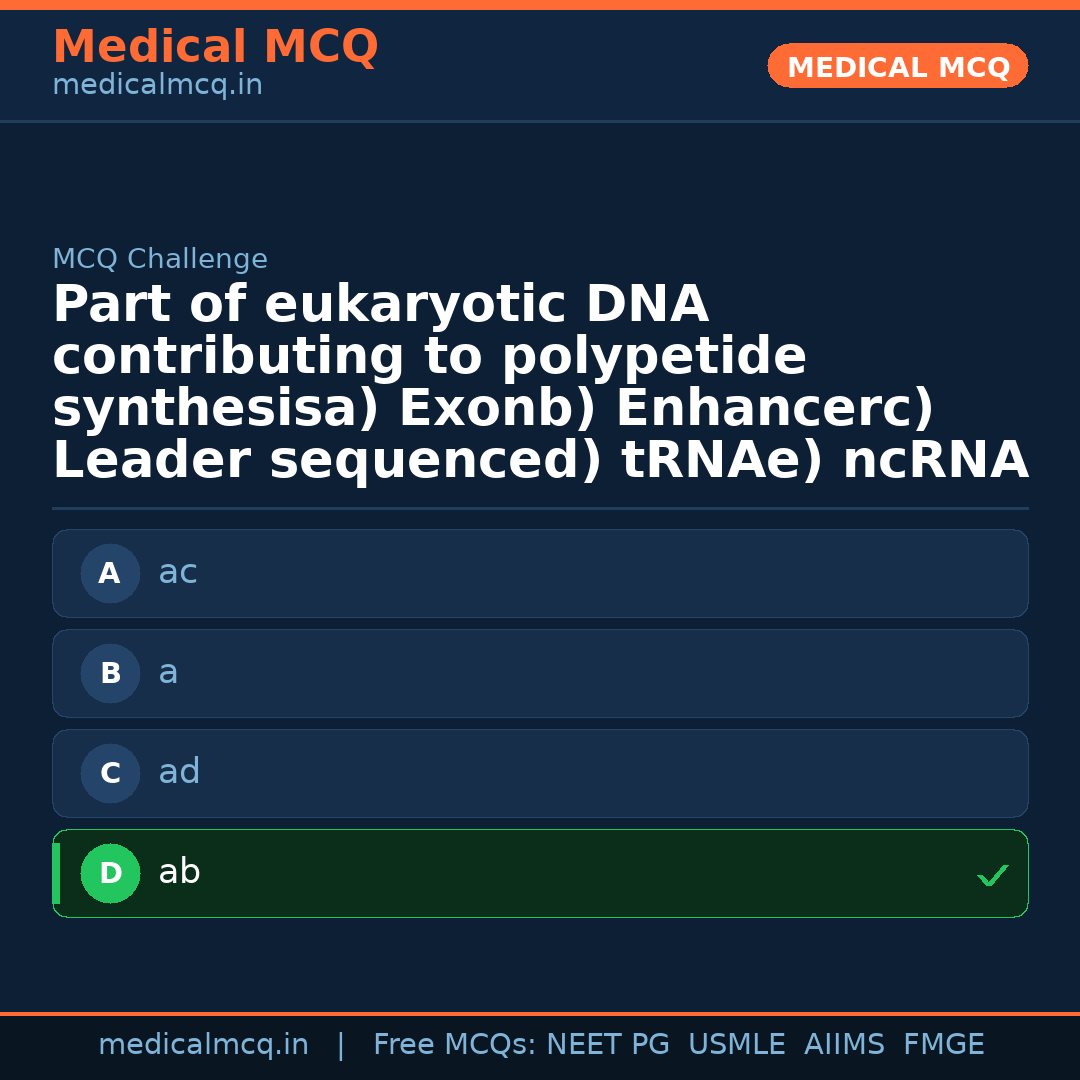Screen dimensions: 1080x1080
Task: Click the letter B circle badge
Action: click(110, 674)
